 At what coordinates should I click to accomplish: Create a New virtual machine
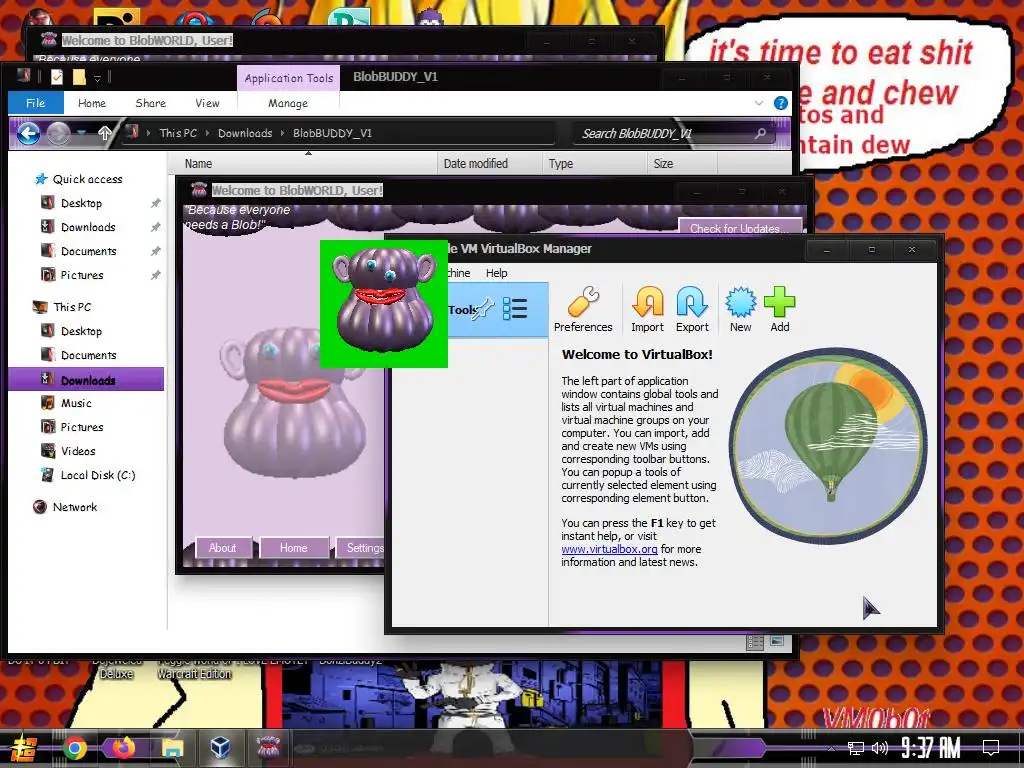coord(740,310)
